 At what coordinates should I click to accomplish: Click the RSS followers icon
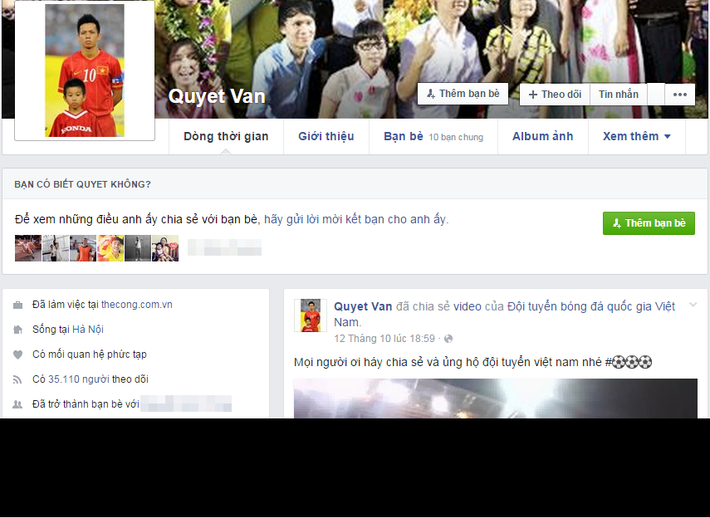point(18,379)
